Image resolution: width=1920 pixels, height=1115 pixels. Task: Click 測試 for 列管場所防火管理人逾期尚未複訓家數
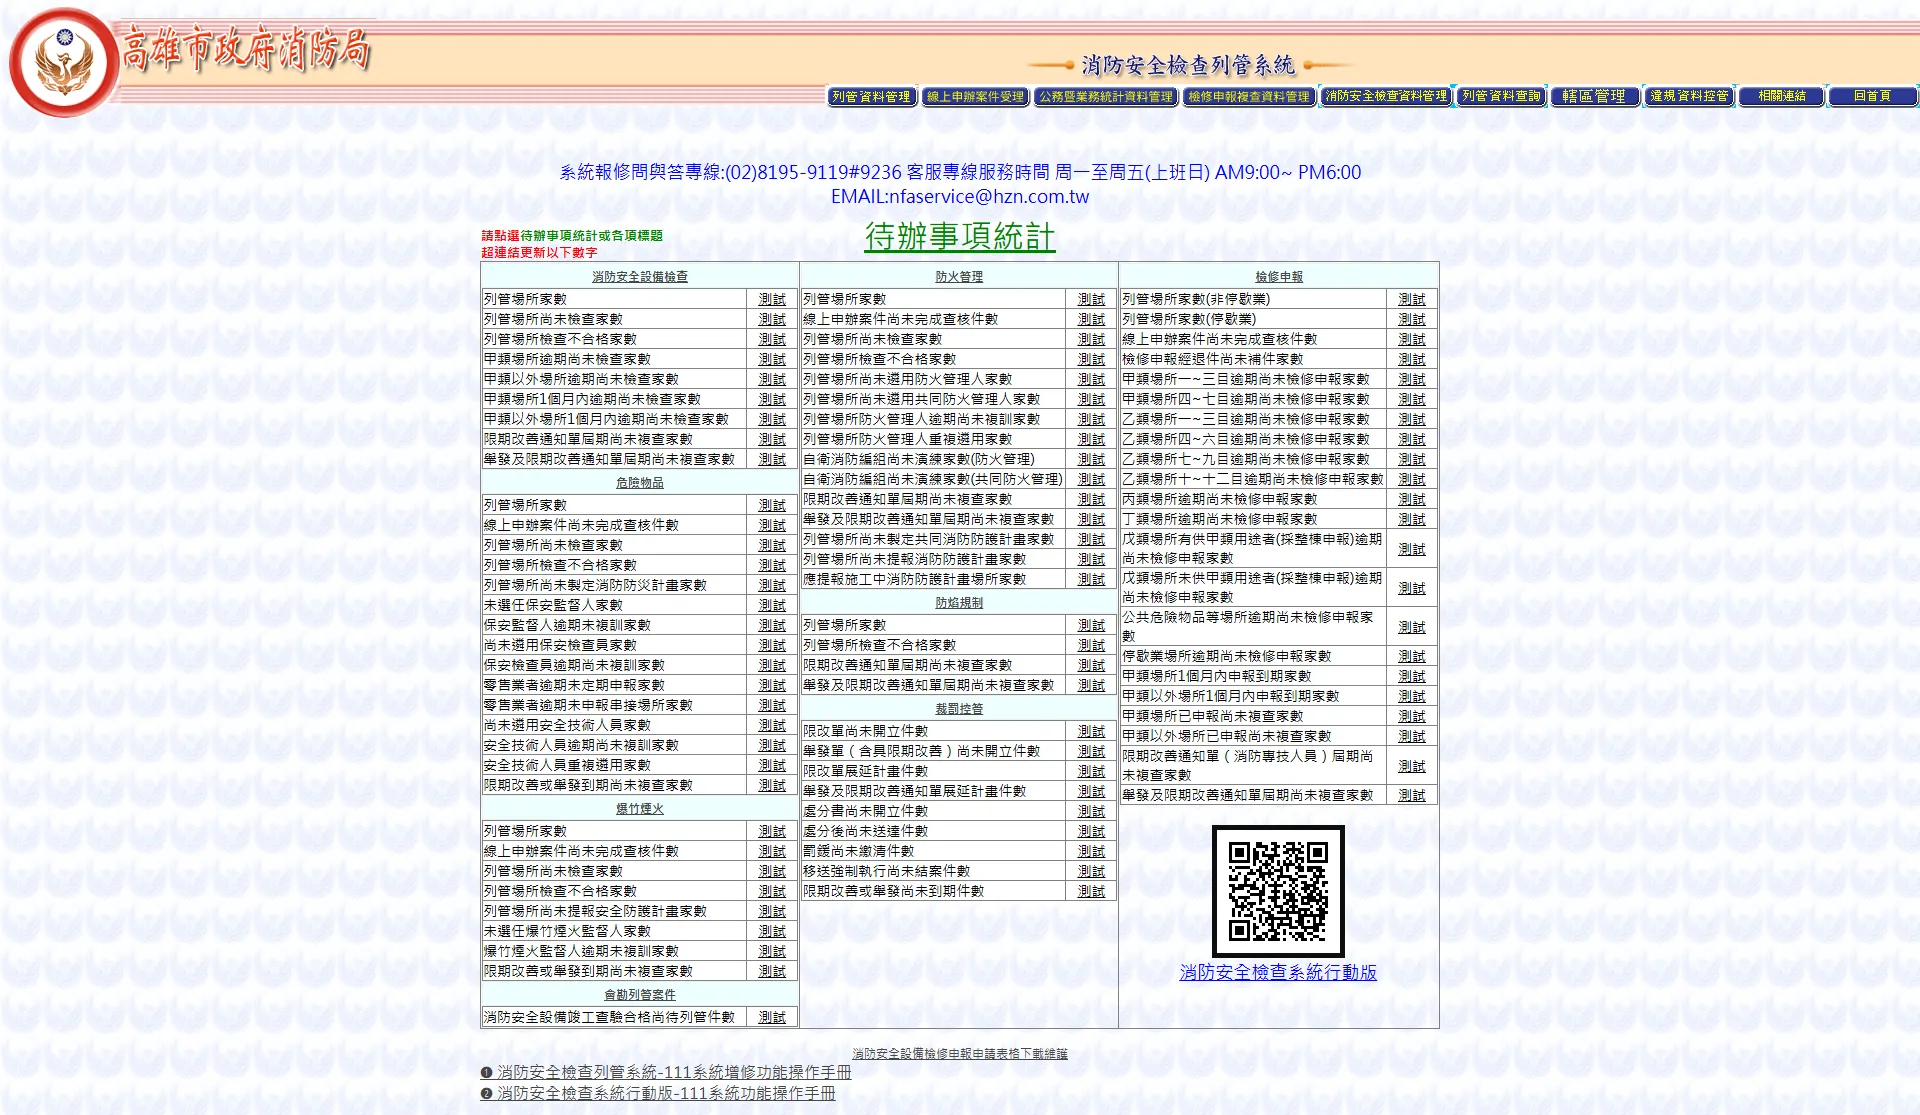[1091, 419]
